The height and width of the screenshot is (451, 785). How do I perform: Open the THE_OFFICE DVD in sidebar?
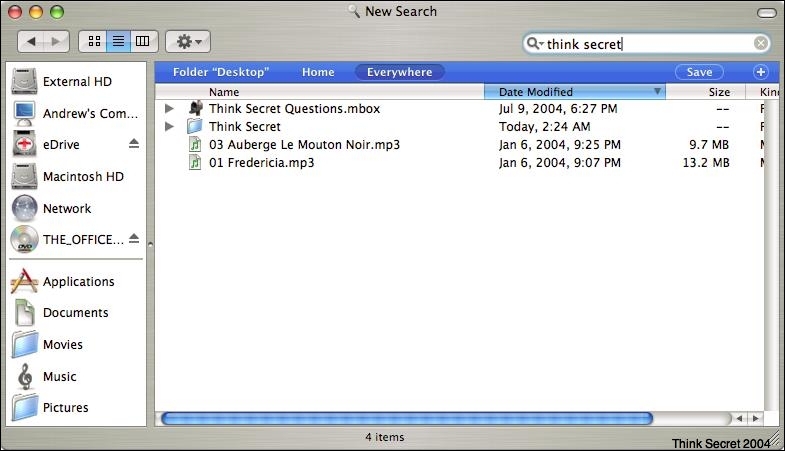67,240
